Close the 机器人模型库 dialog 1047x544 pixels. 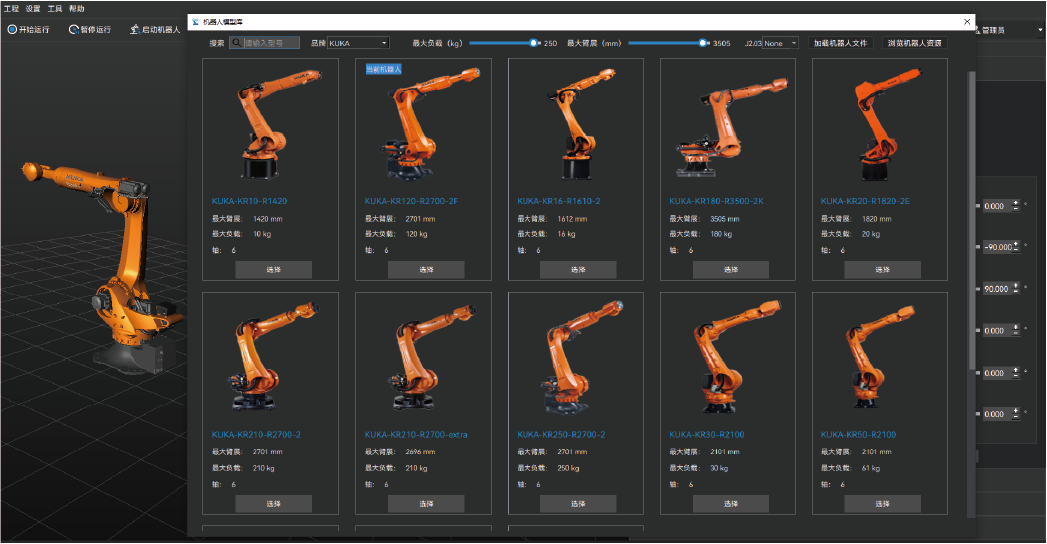(x=967, y=22)
